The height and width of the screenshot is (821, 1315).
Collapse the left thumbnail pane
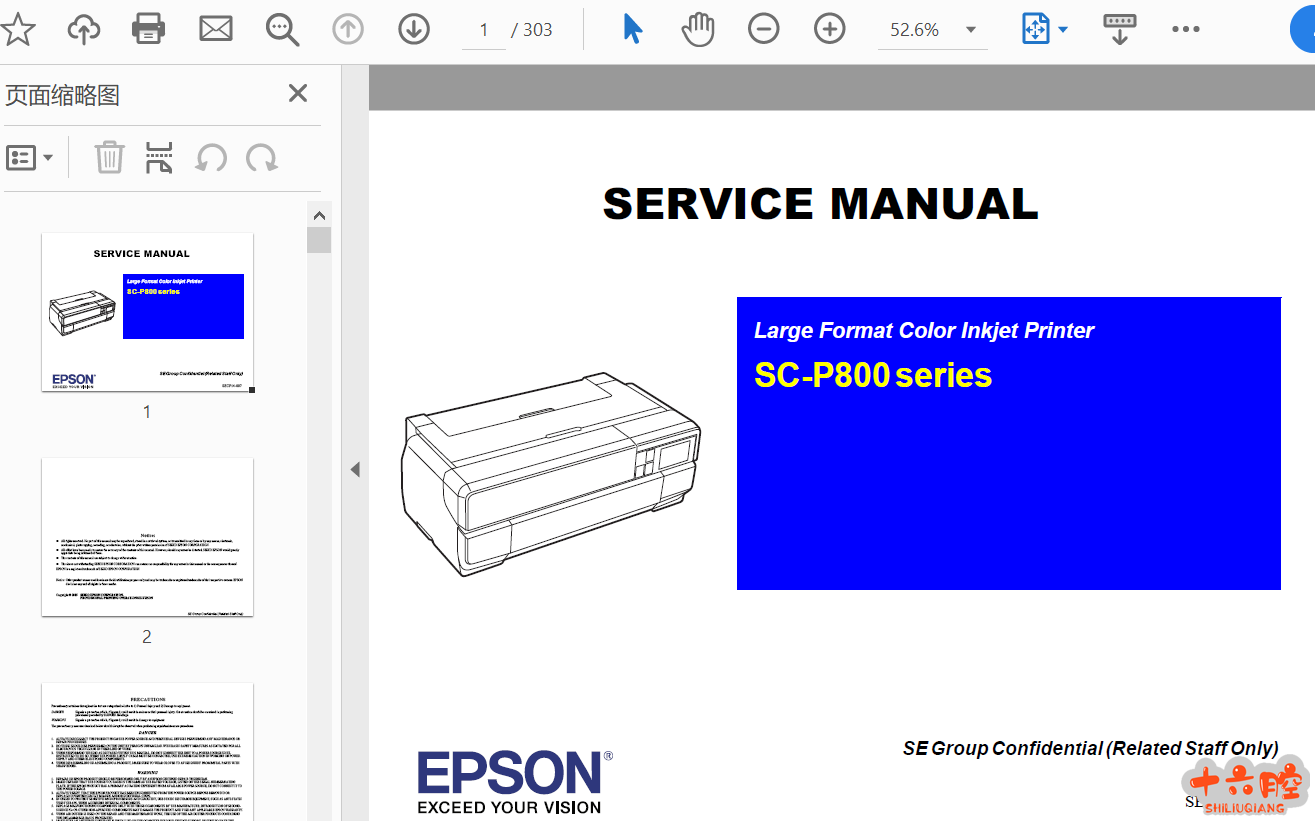pos(355,470)
